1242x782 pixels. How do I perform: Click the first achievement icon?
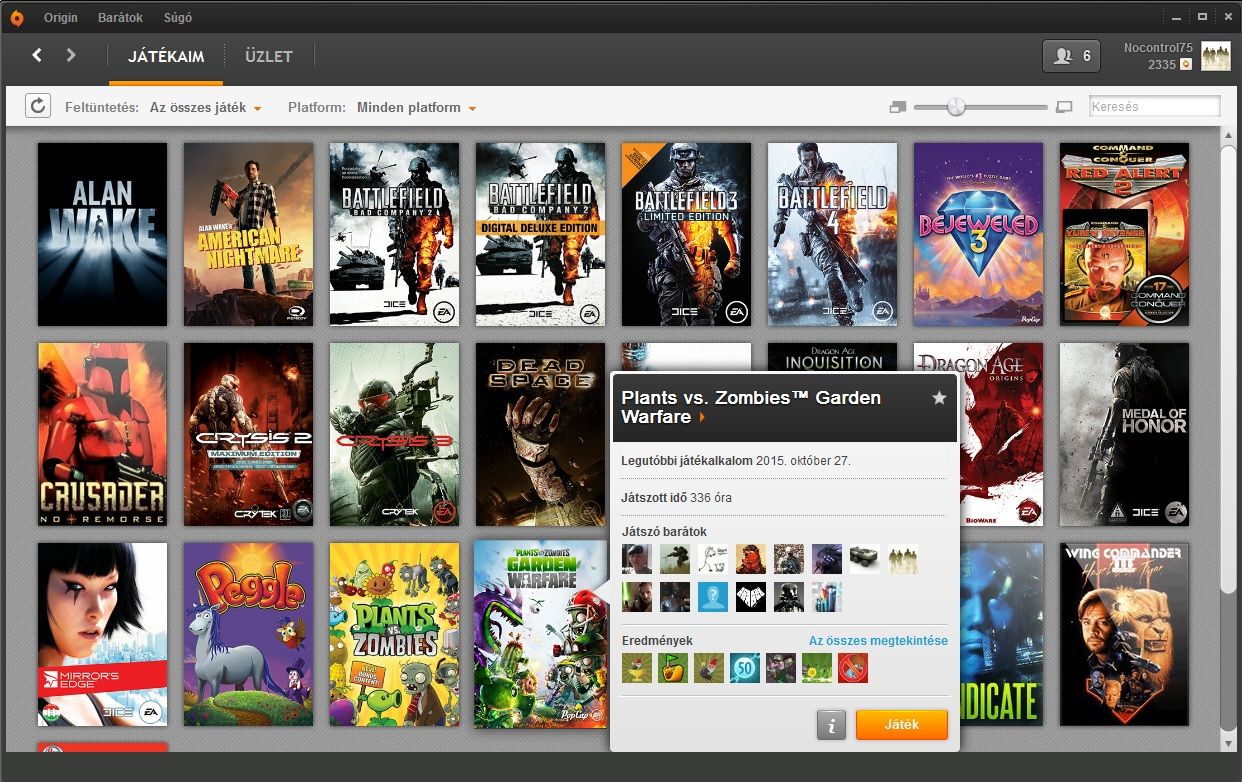pos(637,668)
